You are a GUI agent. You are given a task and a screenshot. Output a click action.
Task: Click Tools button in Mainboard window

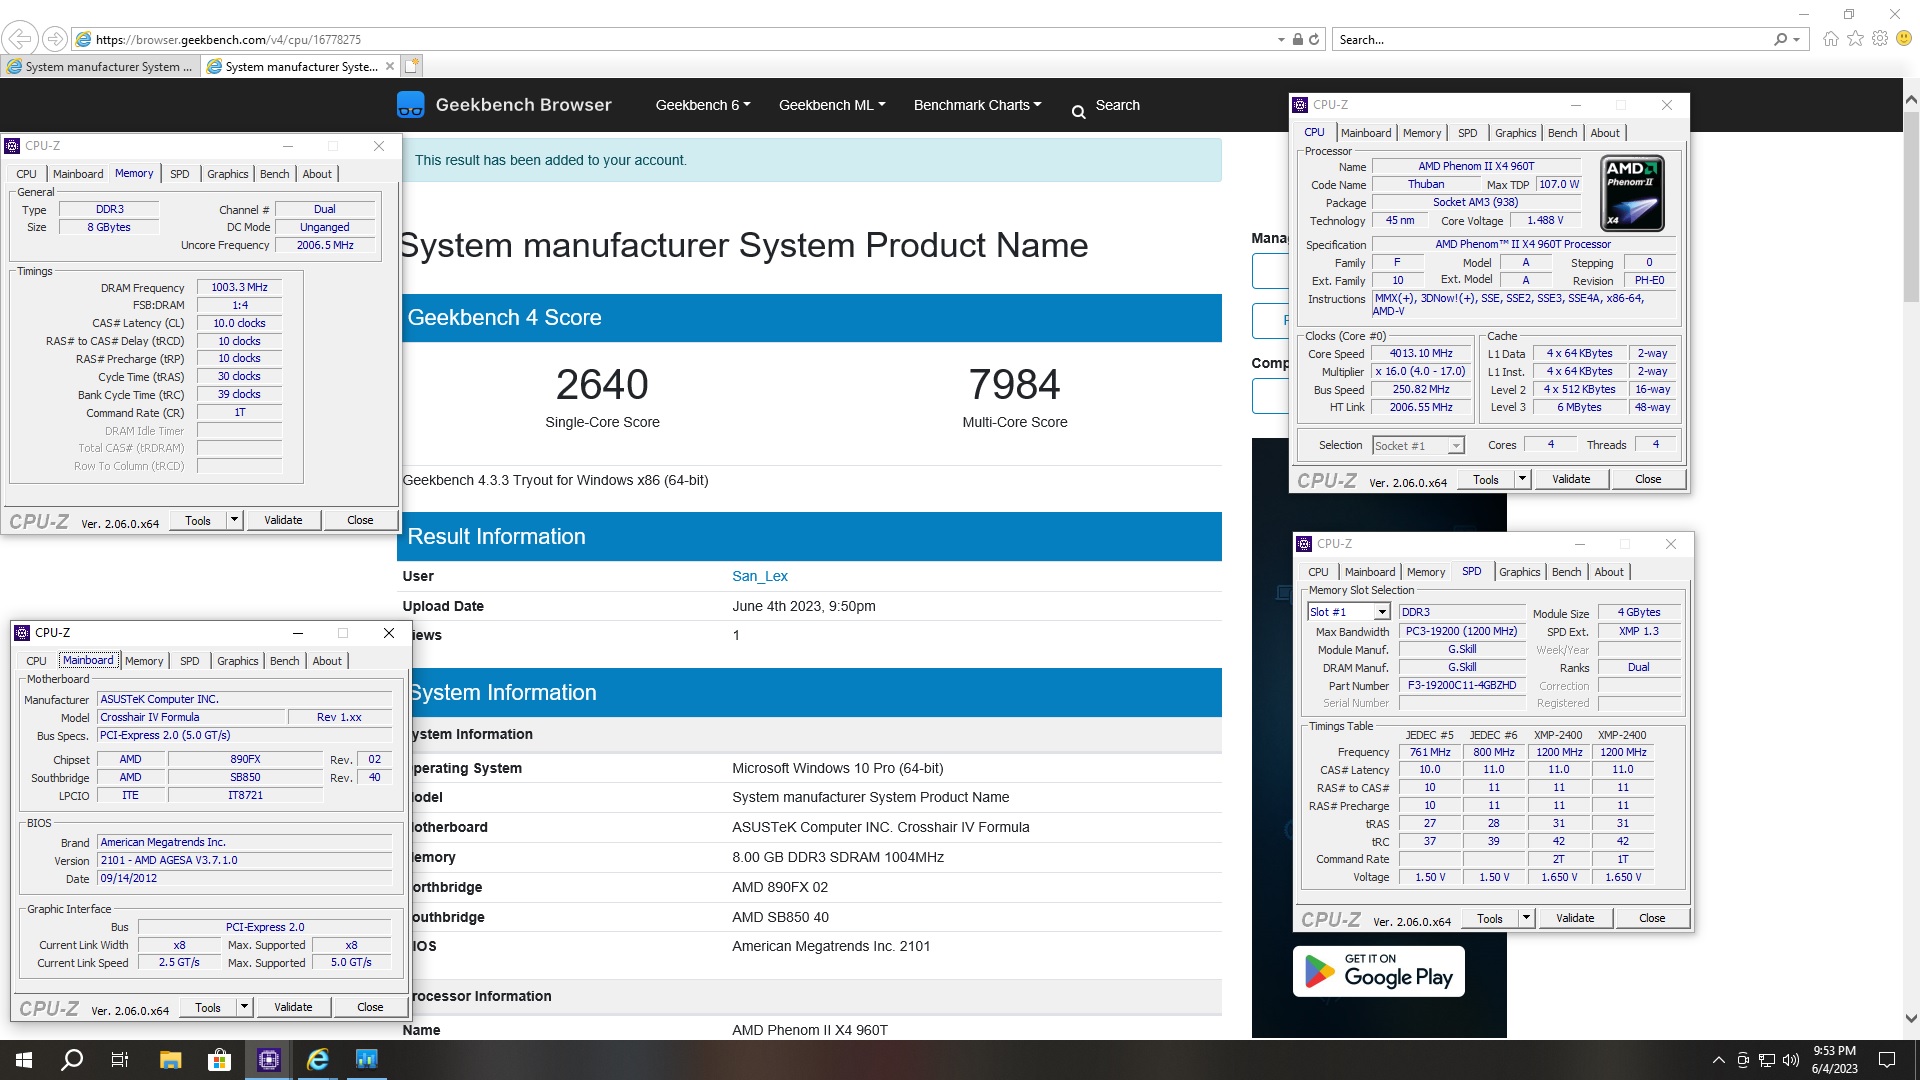coord(208,1007)
